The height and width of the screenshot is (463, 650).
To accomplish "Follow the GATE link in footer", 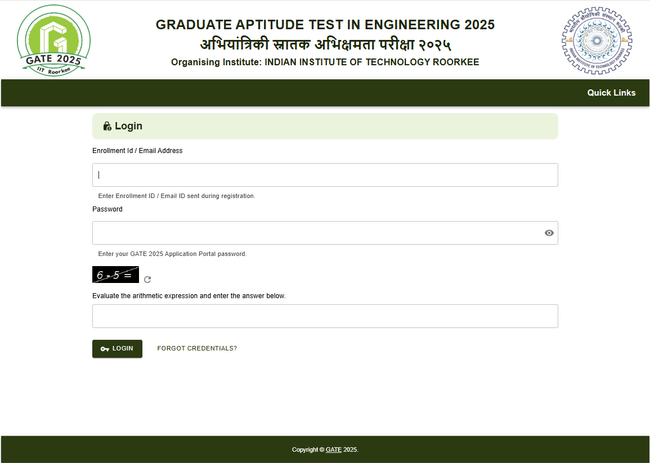I will coord(333,450).
